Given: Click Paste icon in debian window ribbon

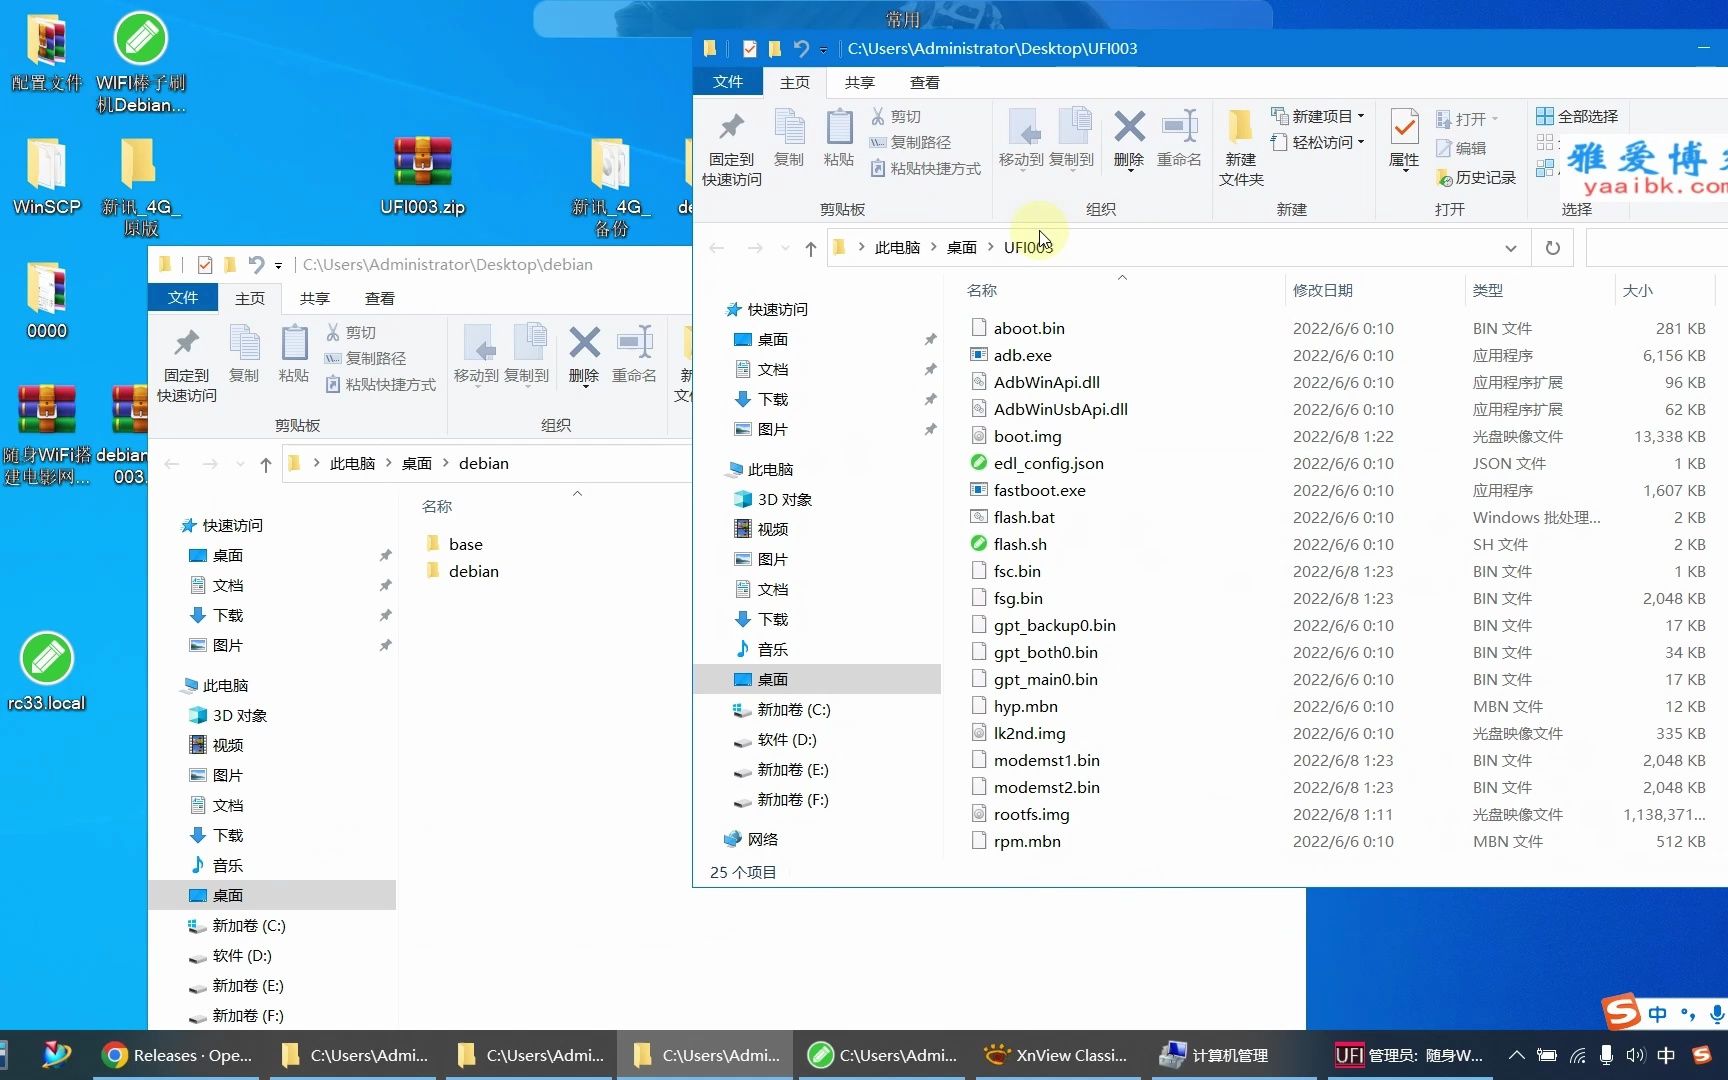Looking at the screenshot, I should coord(294,355).
